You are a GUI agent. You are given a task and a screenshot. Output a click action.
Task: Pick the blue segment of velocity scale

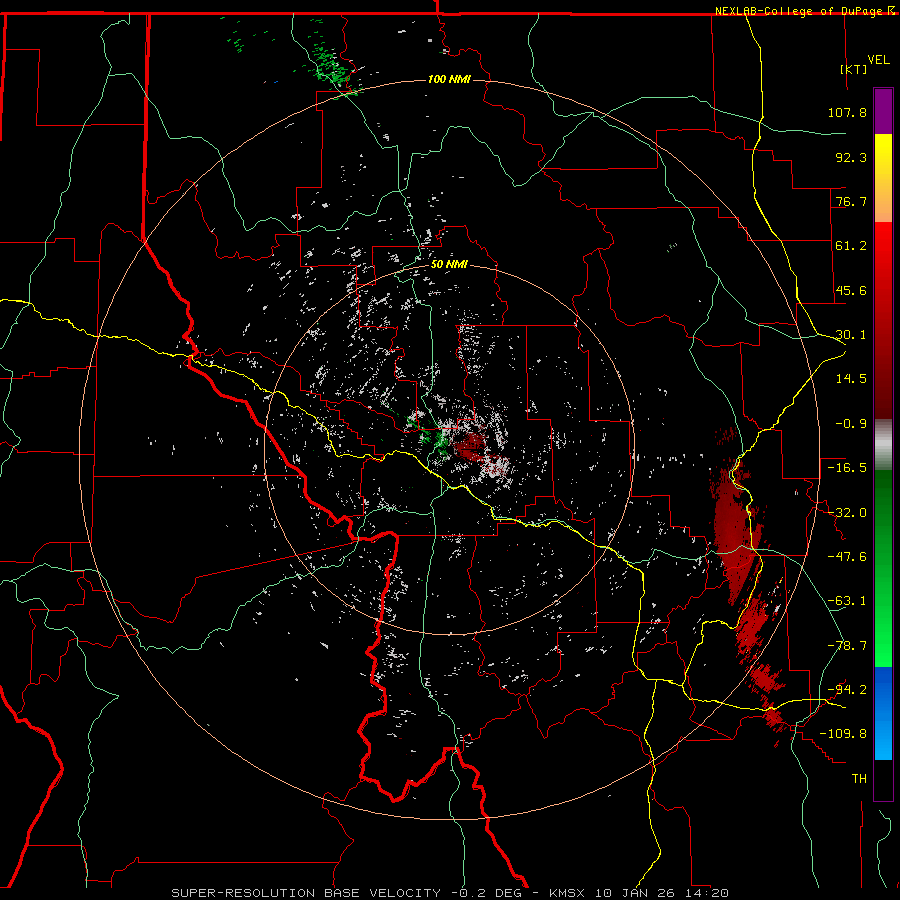pyautogui.click(x=883, y=713)
